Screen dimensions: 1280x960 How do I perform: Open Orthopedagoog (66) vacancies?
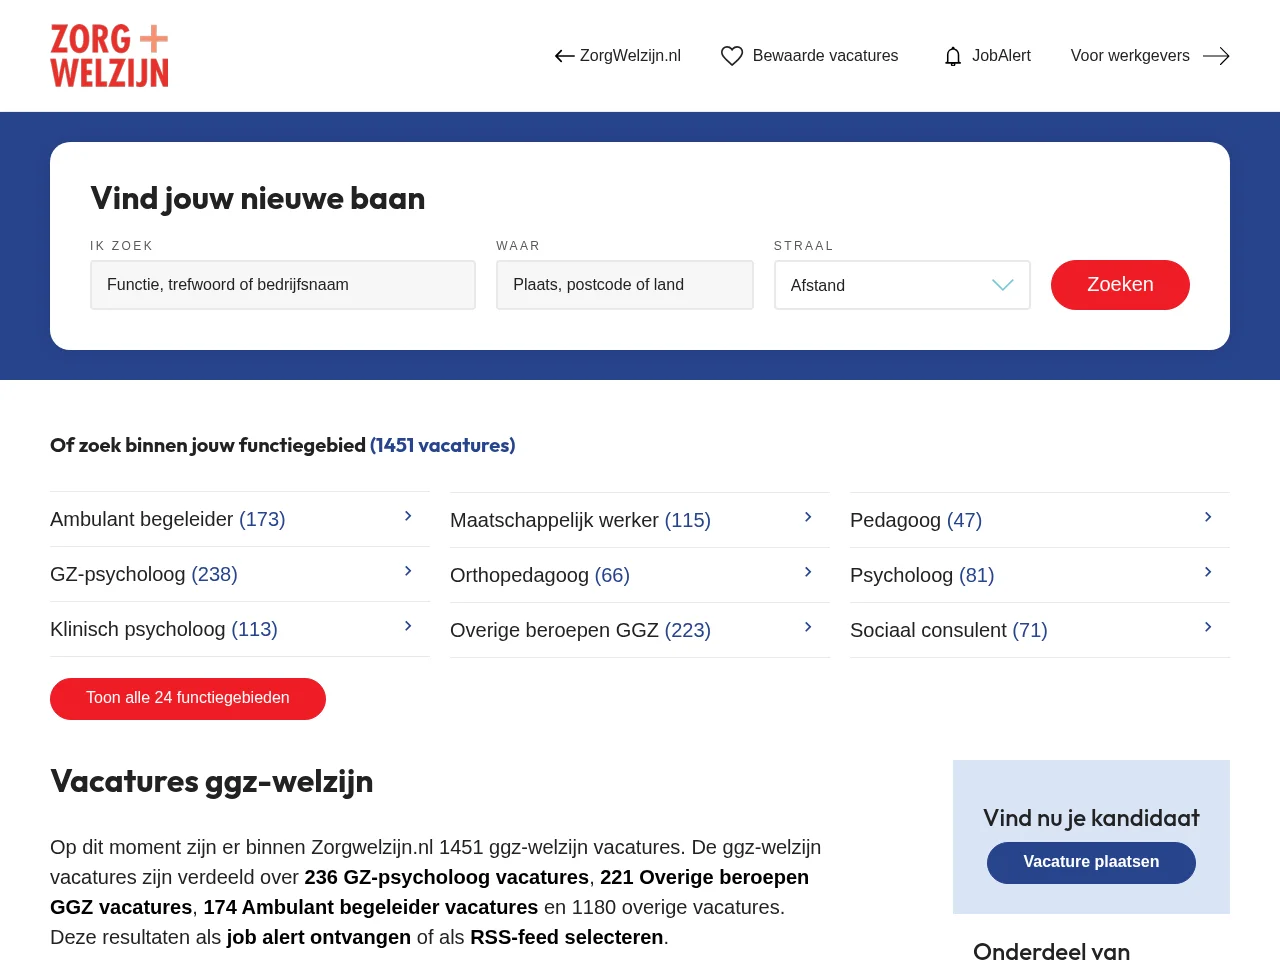click(x=540, y=575)
